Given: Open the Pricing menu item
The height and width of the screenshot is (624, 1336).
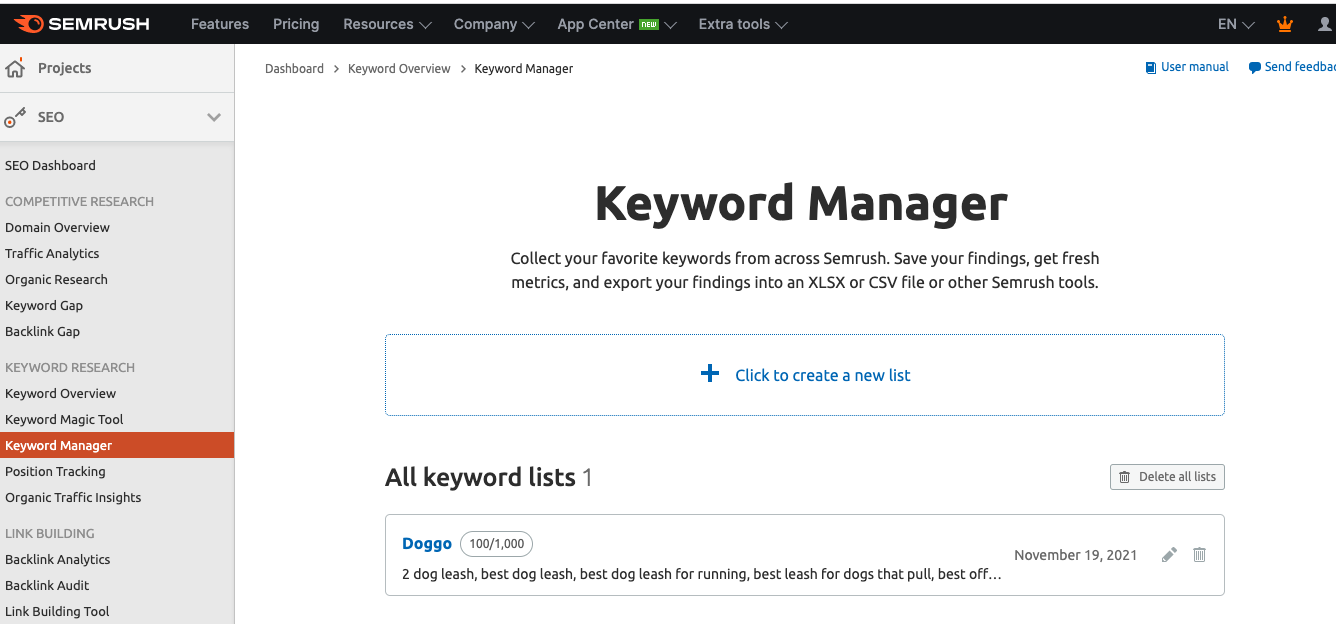Looking at the screenshot, I should pyautogui.click(x=296, y=24).
